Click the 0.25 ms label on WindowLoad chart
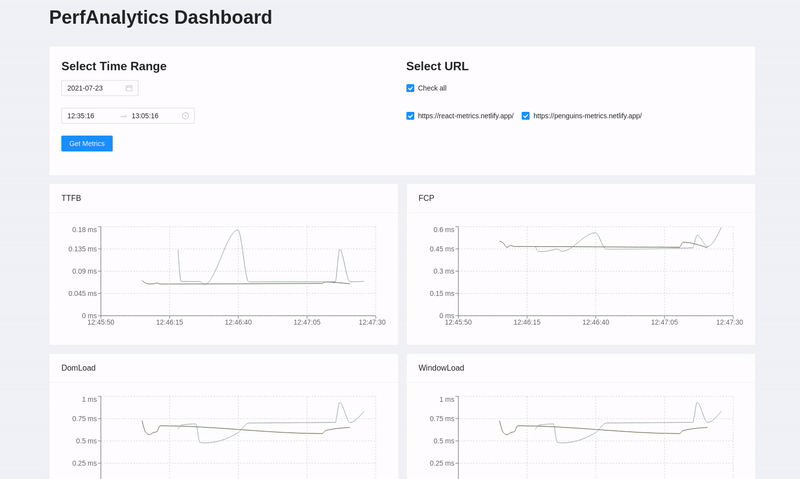Viewport: 800px width, 479px height. (x=441, y=463)
